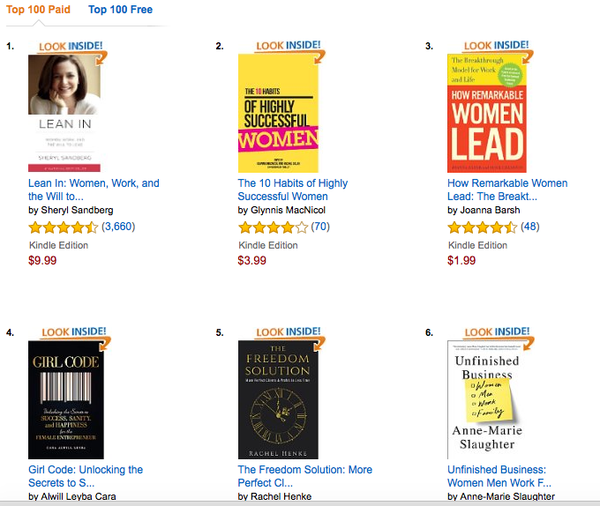Open the Unfinished Business book cover
The image size is (600, 506).
pyautogui.click(x=487, y=398)
